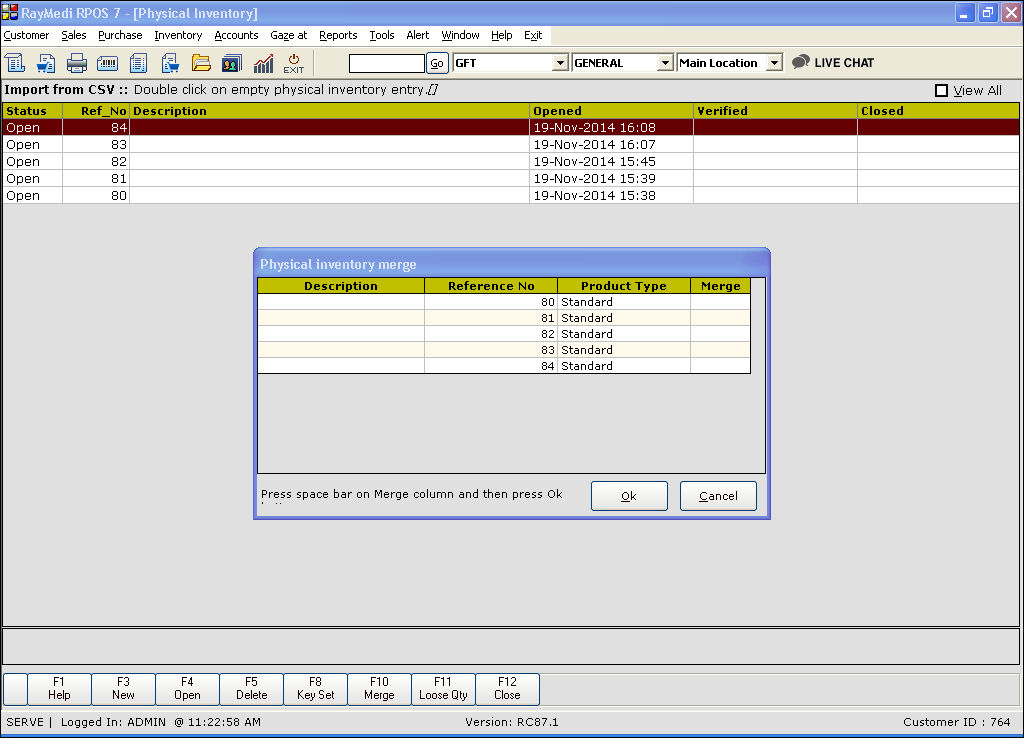Select inventory row Ref_No 81

pos(511,178)
